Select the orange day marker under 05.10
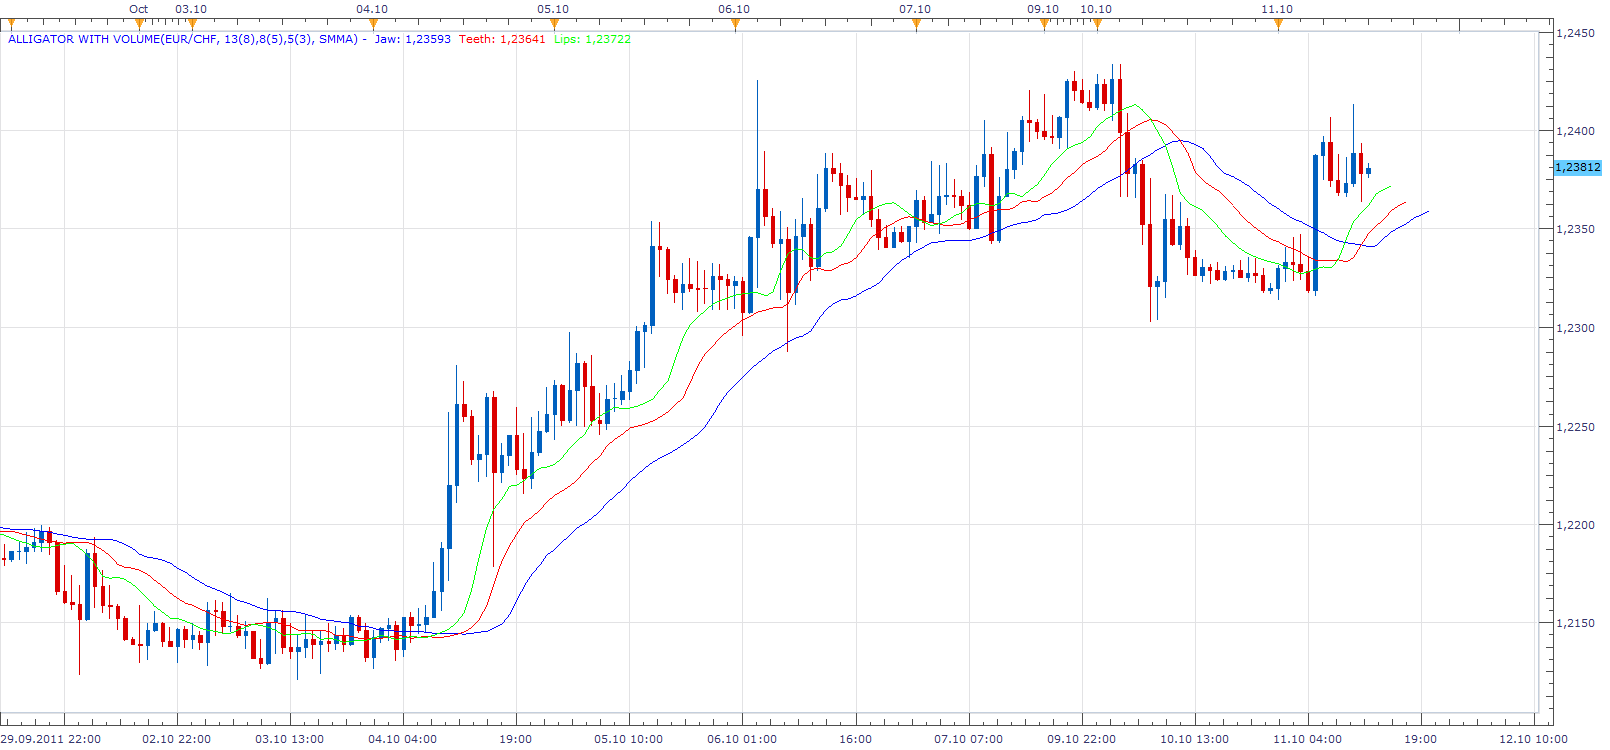 (554, 25)
